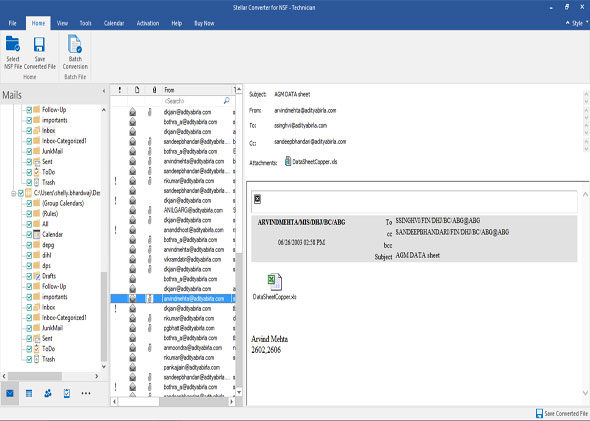Toggle the depg folder checkbox

tap(29, 245)
